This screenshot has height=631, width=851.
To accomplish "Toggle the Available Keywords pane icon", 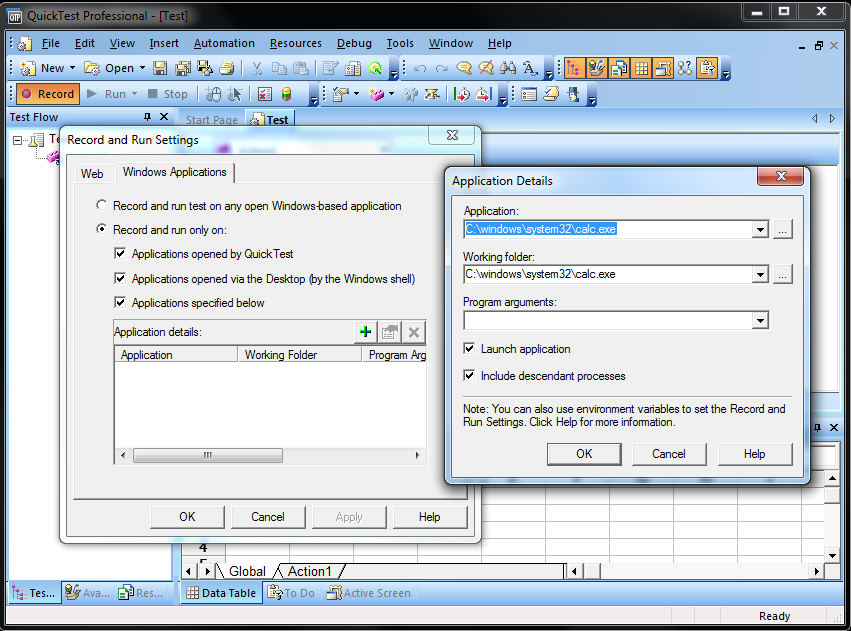I will (x=596, y=68).
